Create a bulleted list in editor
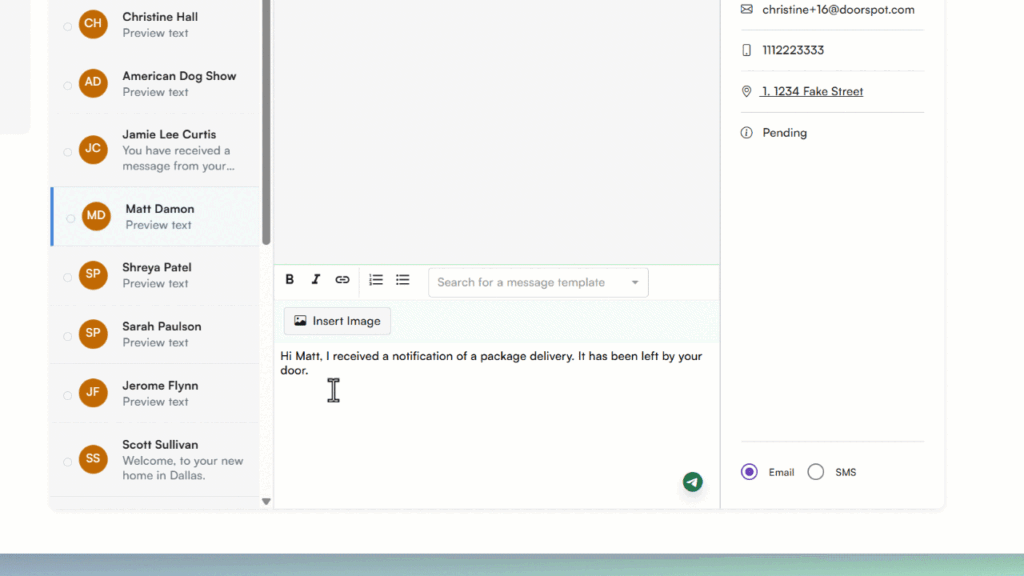Viewport: 1024px width, 576px height. tap(402, 280)
